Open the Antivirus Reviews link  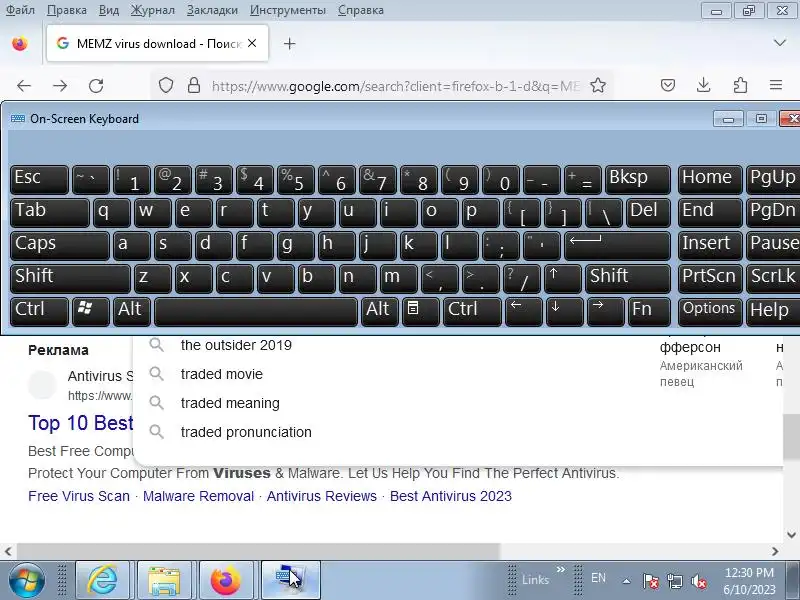tap(321, 496)
